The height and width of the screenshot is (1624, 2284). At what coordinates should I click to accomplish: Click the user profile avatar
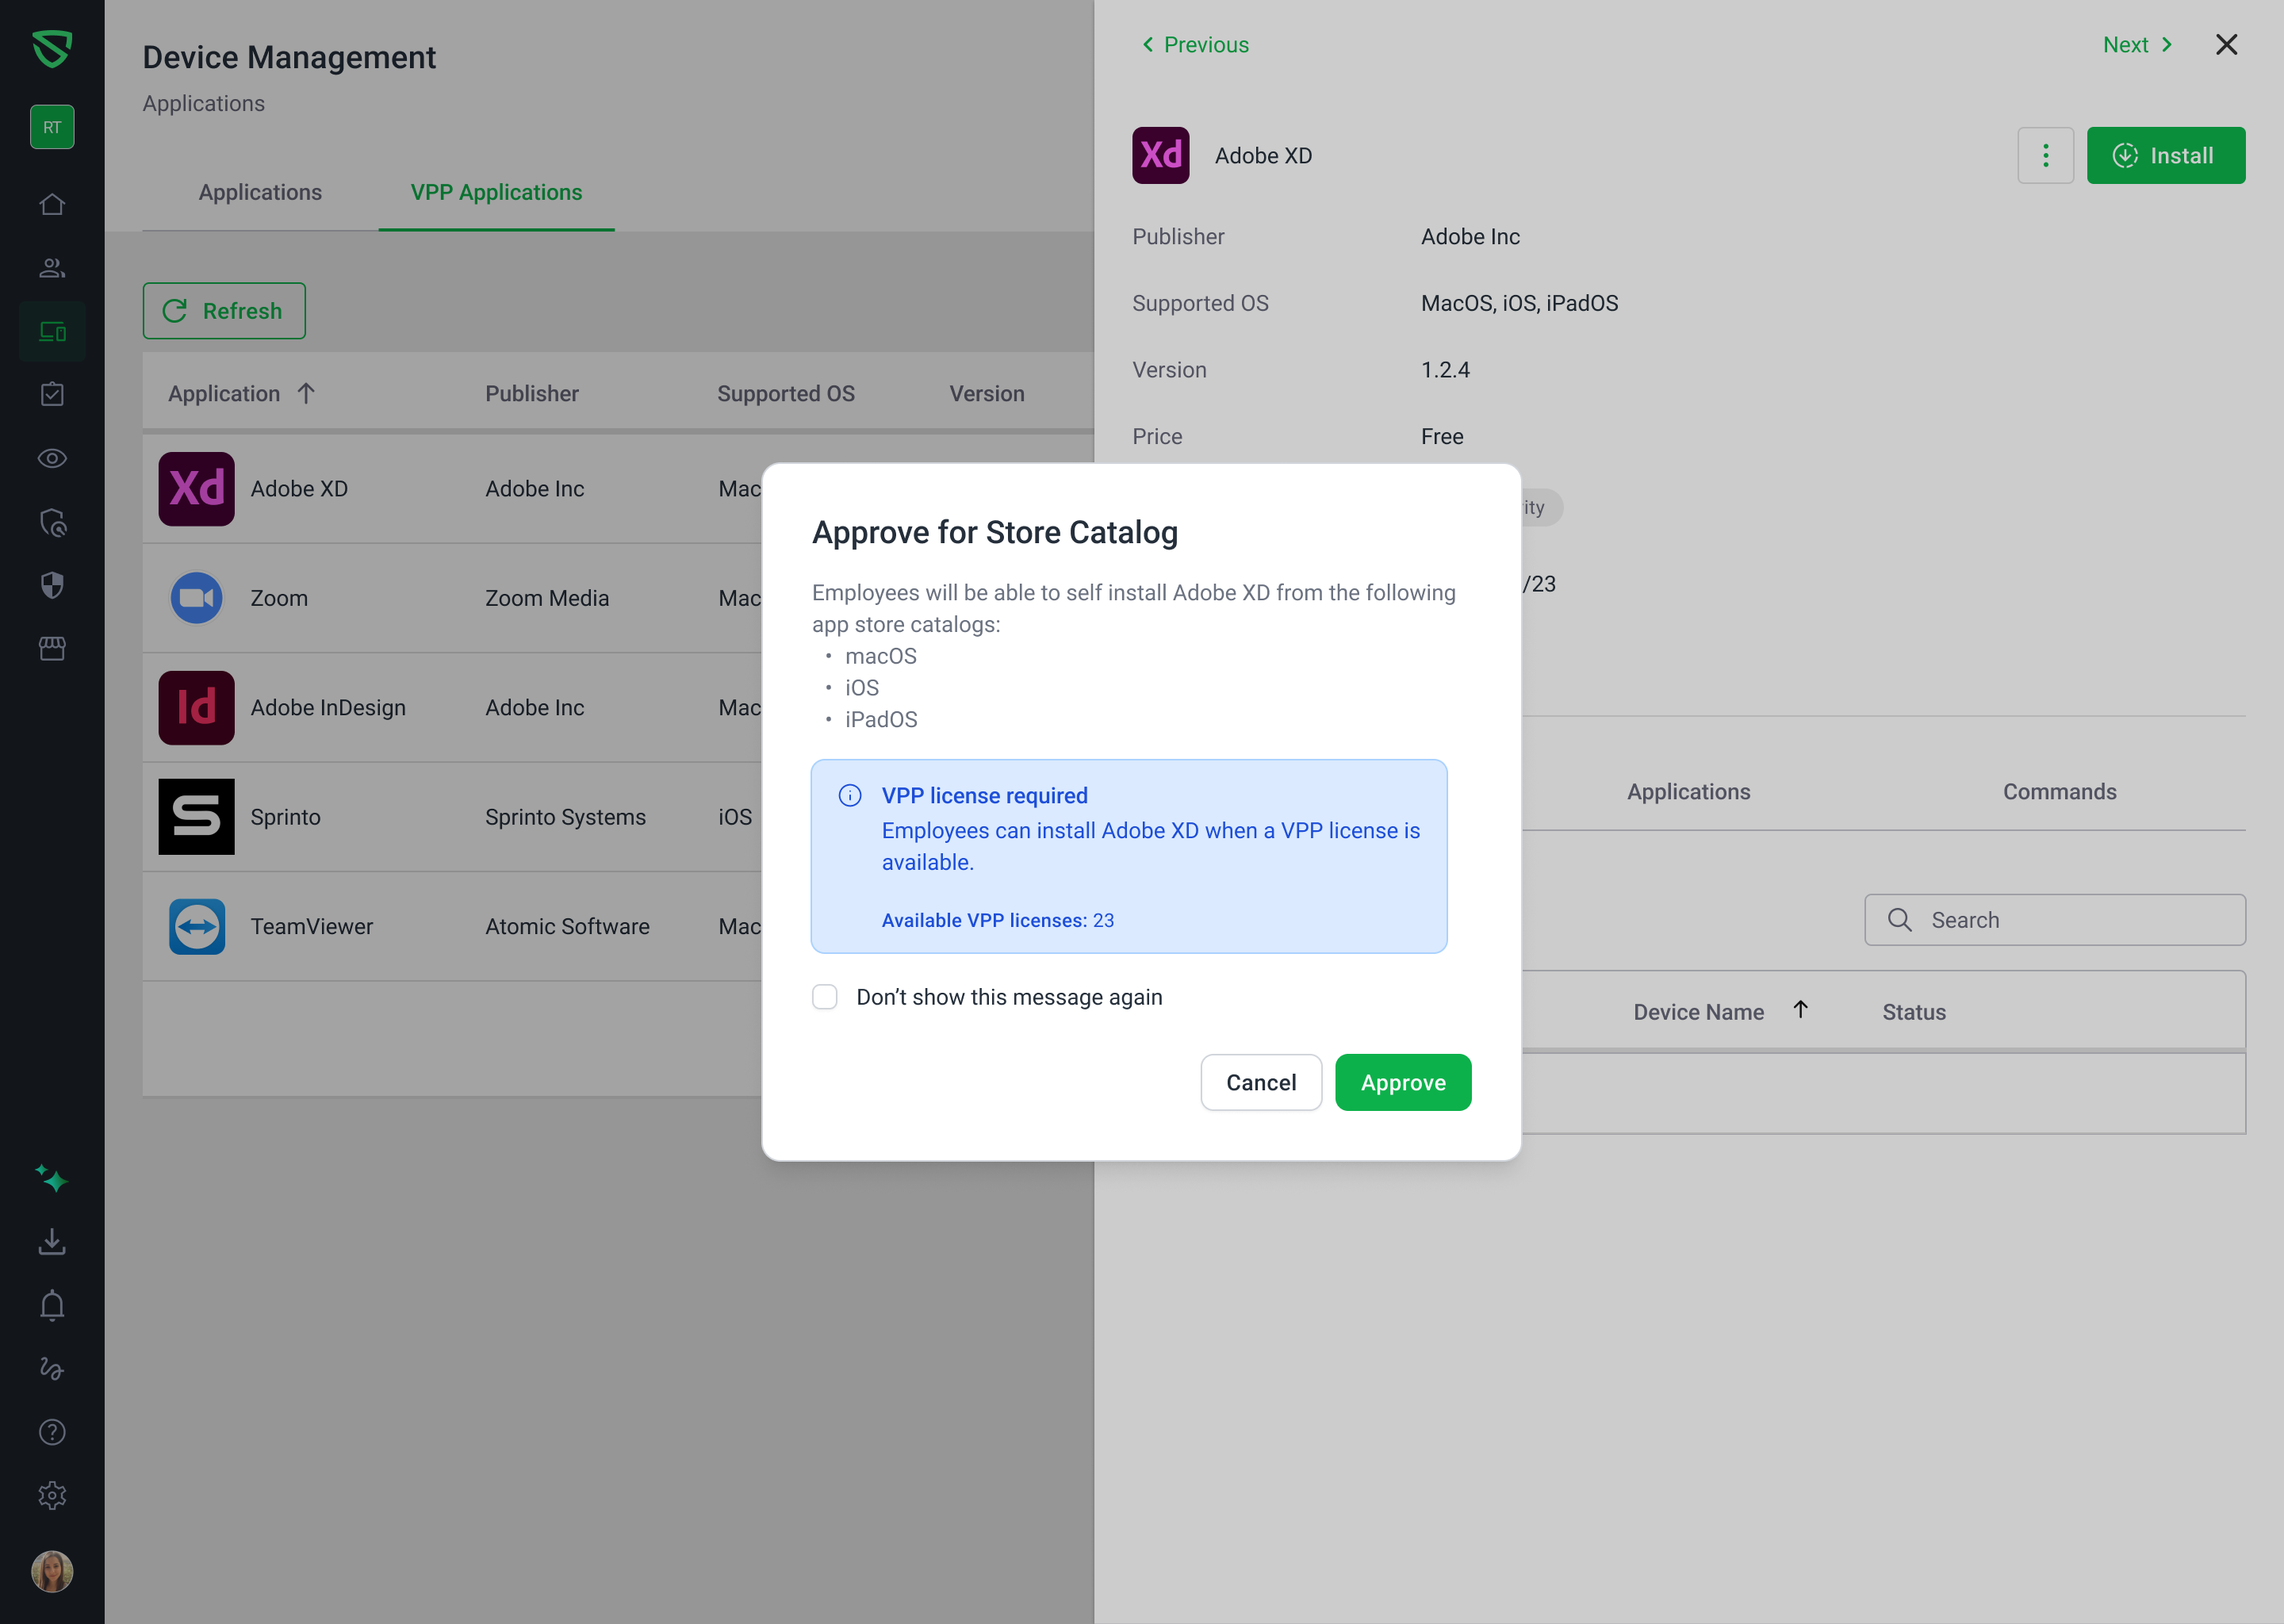[x=52, y=1571]
